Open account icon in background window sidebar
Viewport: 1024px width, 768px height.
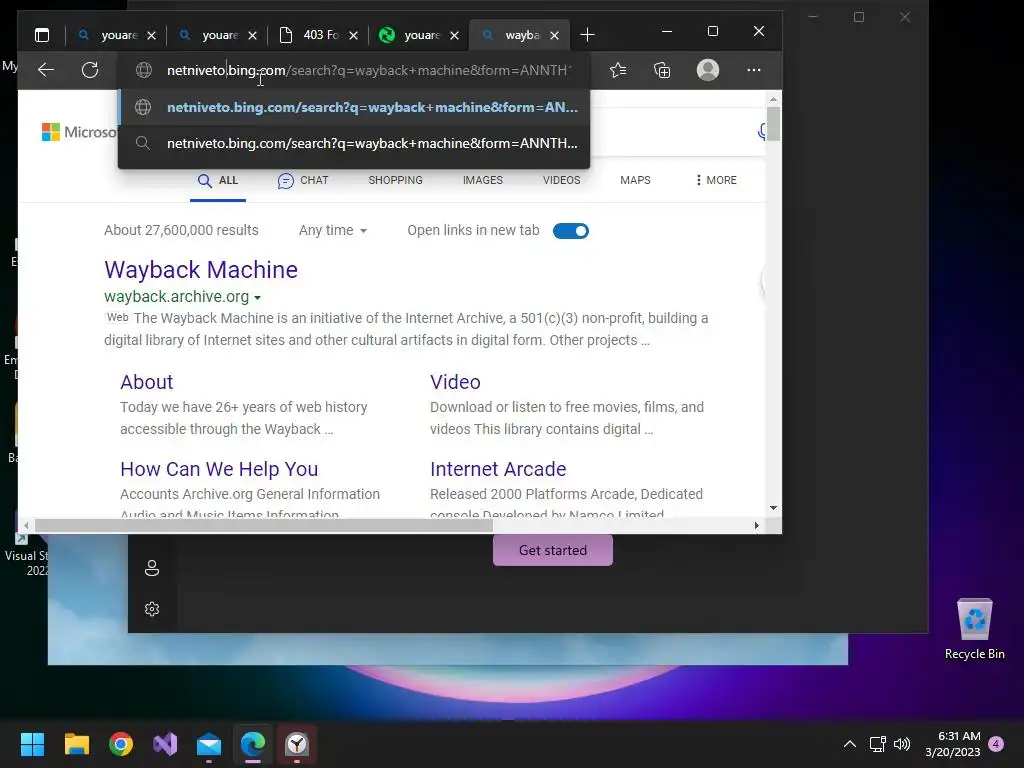[x=152, y=568]
